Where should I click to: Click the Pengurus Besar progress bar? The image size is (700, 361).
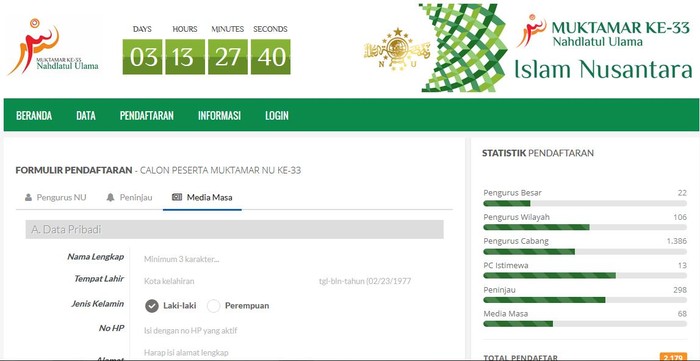click(x=585, y=203)
